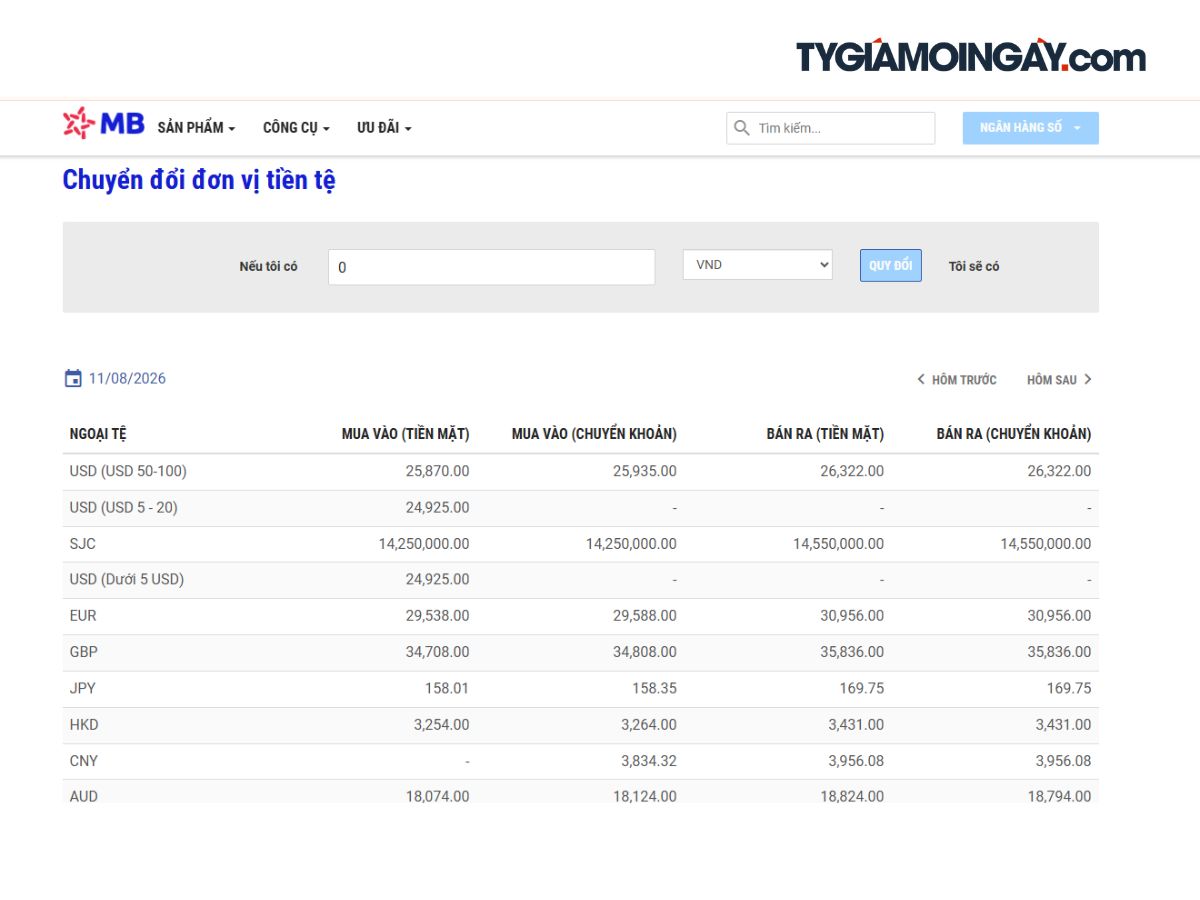Select the EUR row label
This screenshot has width=1200, height=900.
[83, 615]
